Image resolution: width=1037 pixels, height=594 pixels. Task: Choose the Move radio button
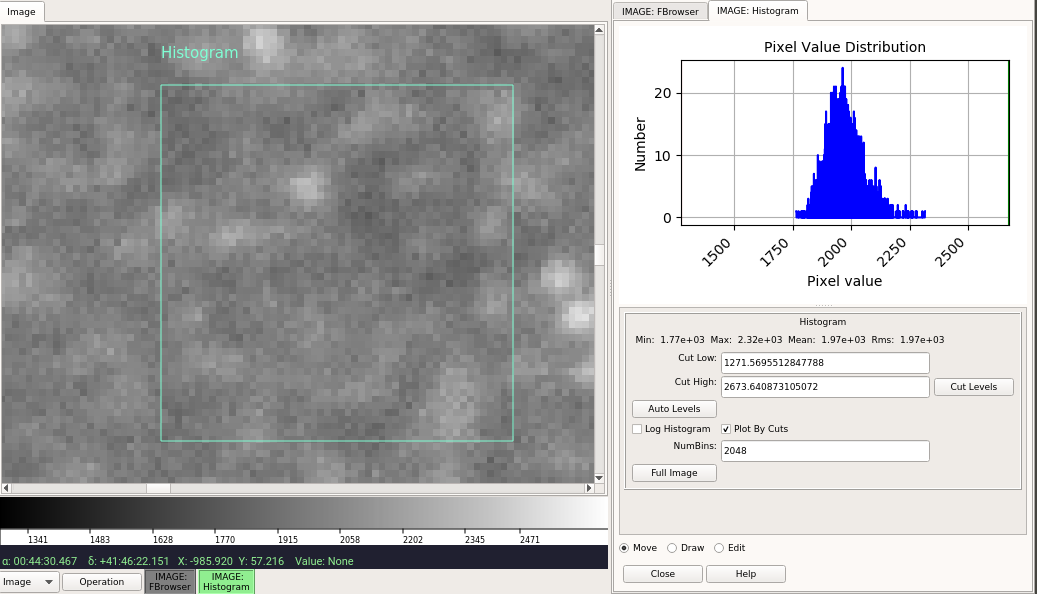point(624,548)
